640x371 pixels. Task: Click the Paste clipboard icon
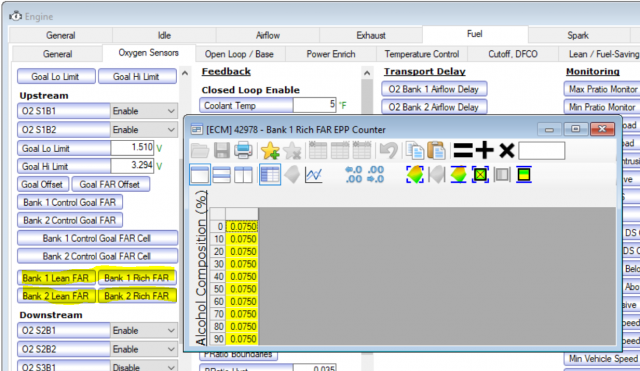436,151
